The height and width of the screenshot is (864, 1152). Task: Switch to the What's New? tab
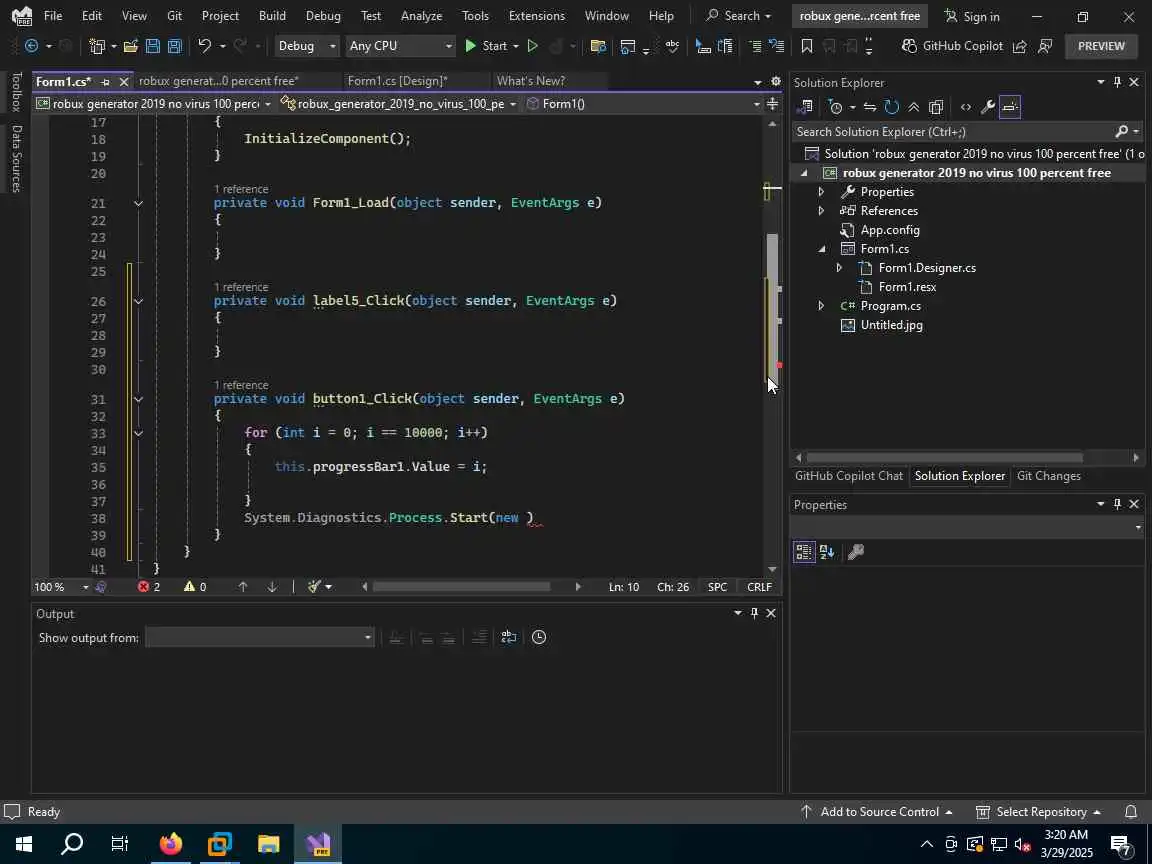[531, 81]
